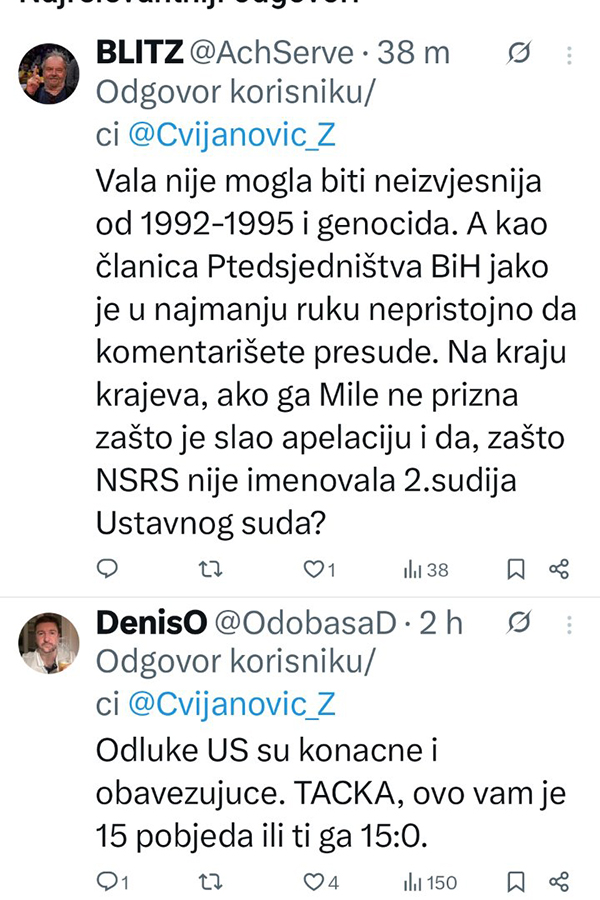The height and width of the screenshot is (900, 600).
Task: Like the BLITZ tweet
Action: pyautogui.click(x=313, y=569)
